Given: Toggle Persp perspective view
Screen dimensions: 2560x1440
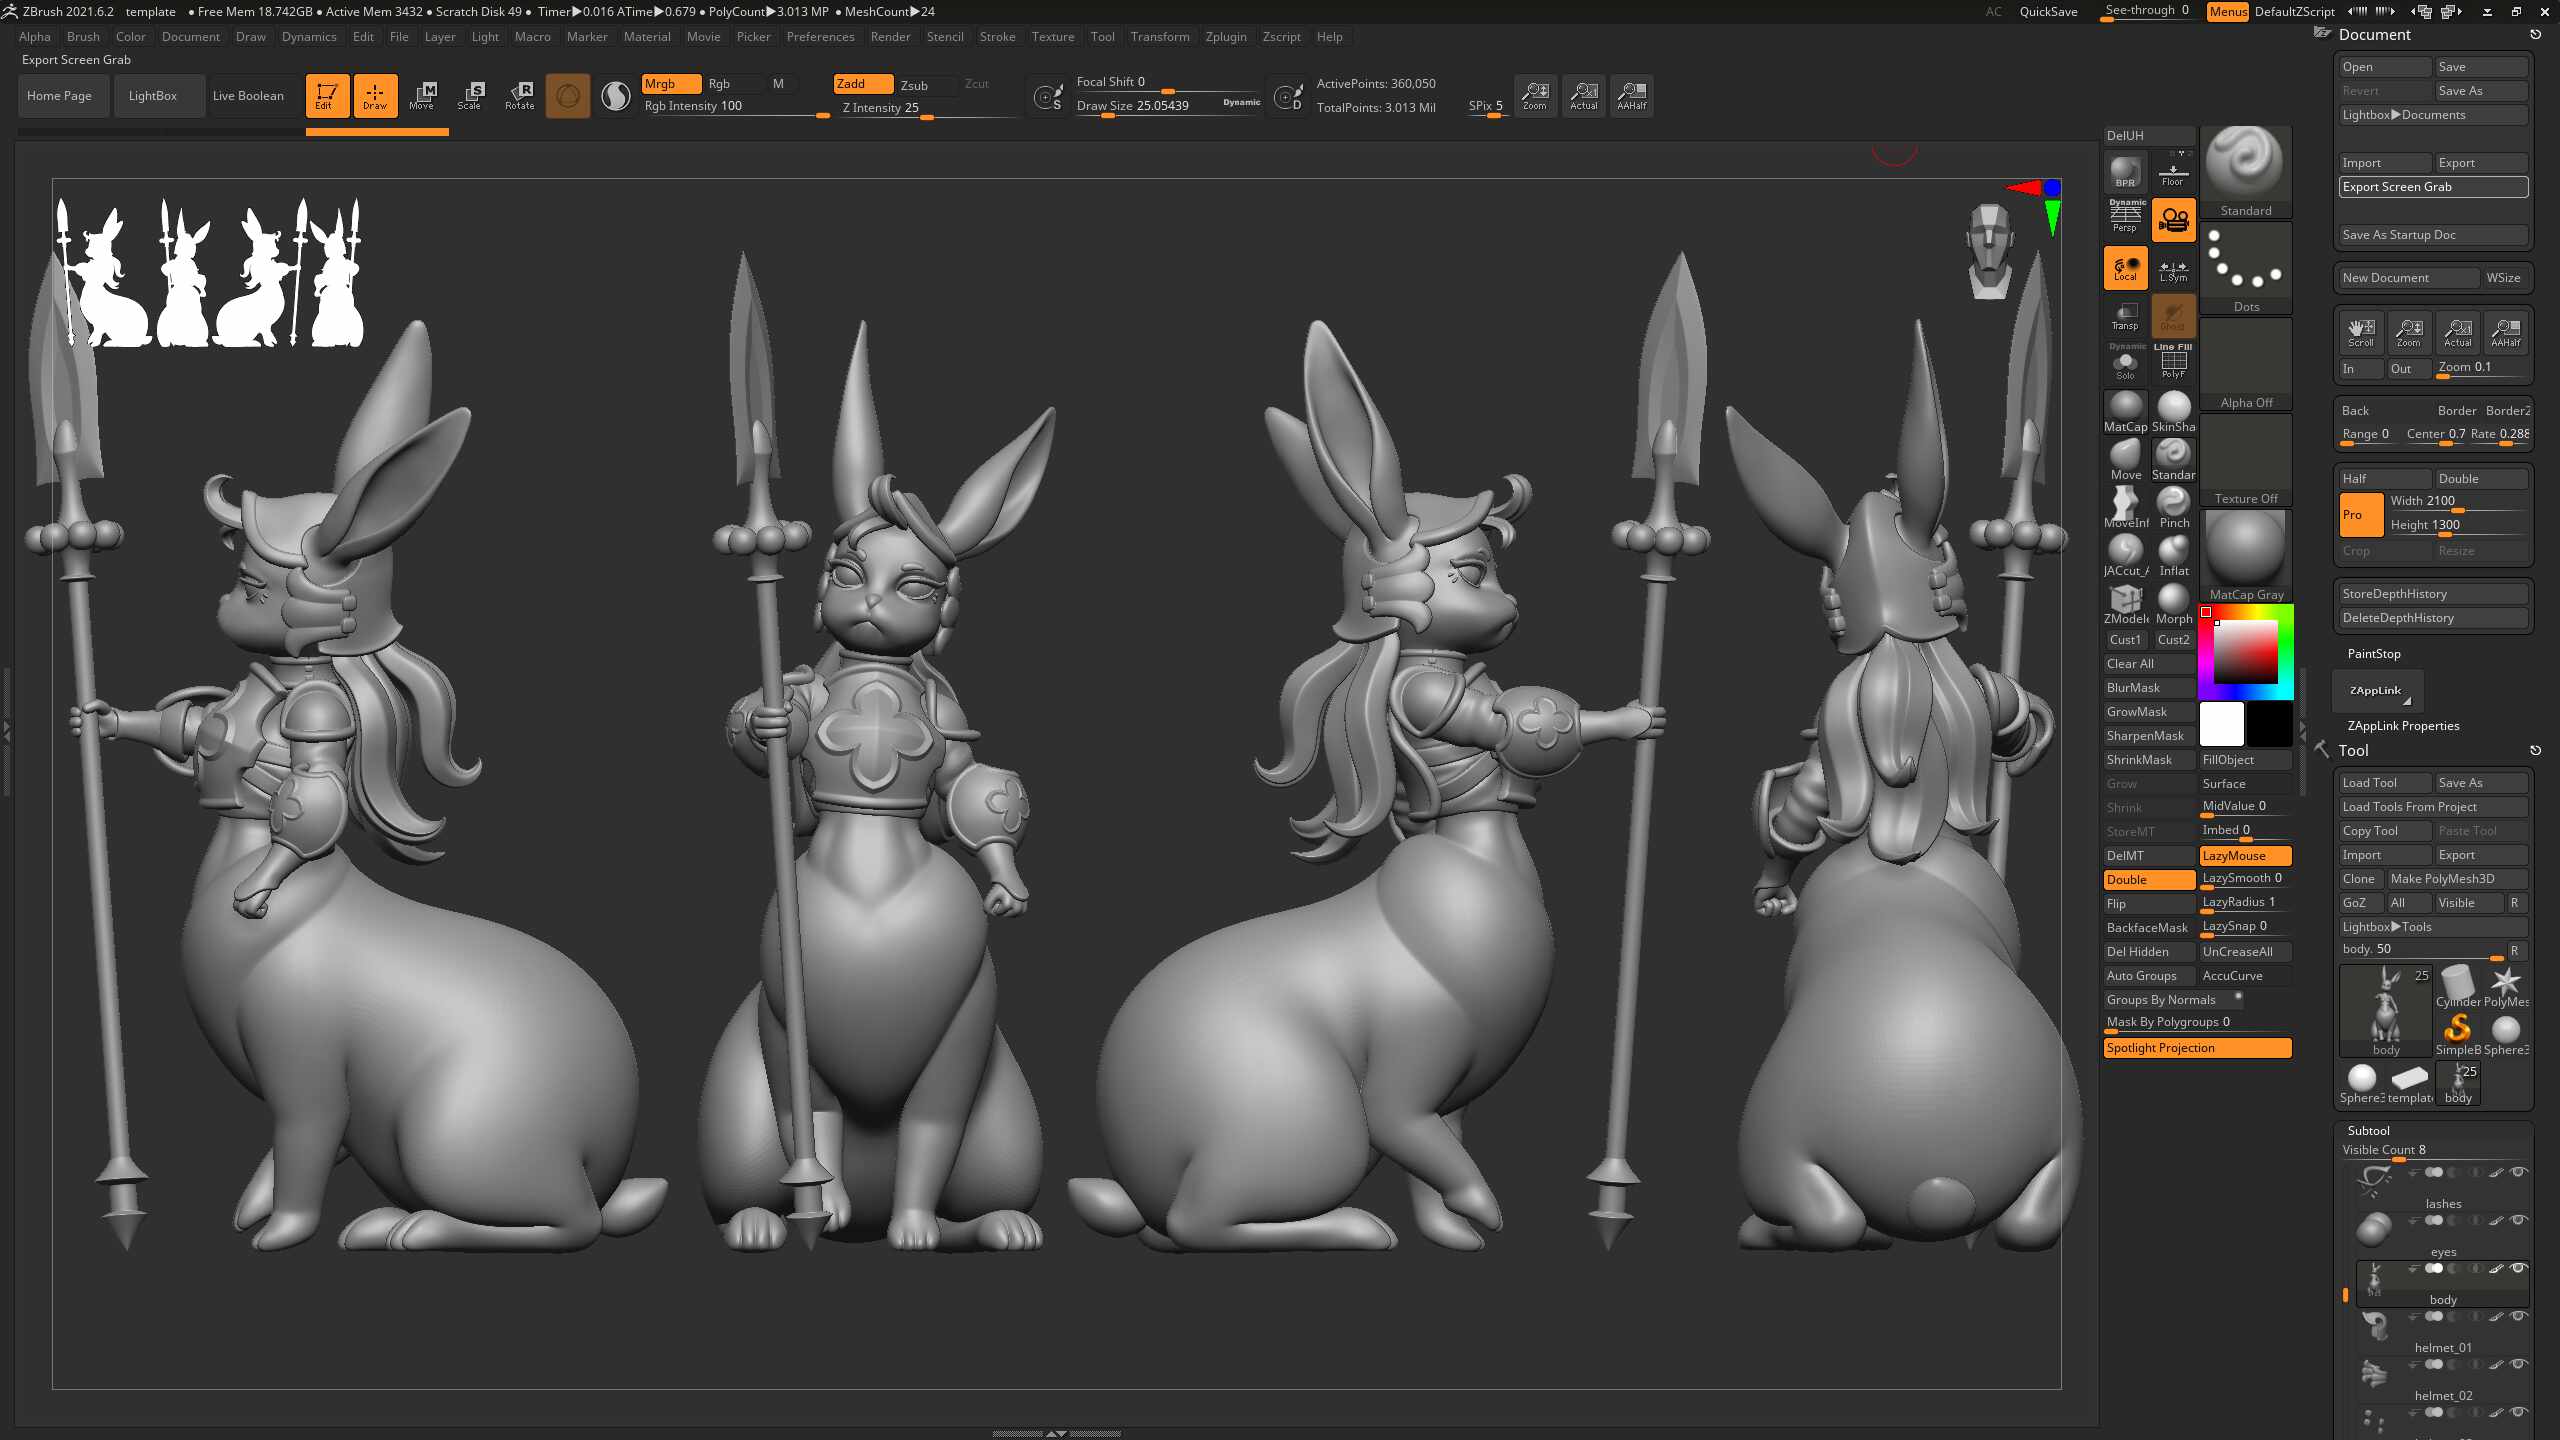Looking at the screenshot, I should point(2125,219).
